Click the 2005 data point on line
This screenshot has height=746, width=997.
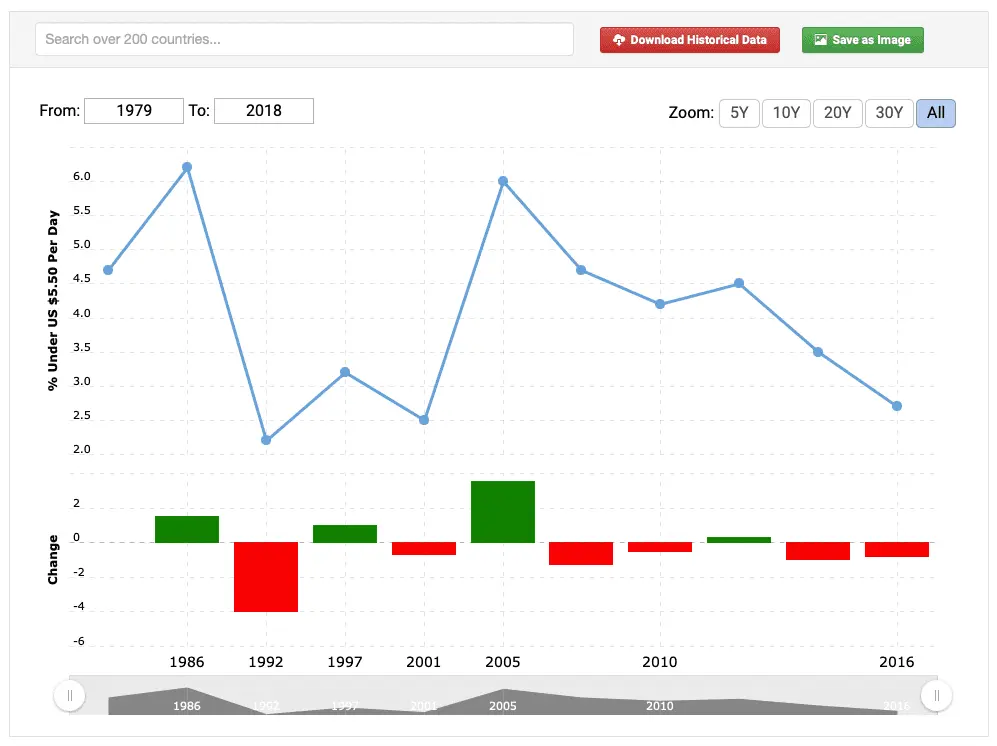[x=503, y=181]
